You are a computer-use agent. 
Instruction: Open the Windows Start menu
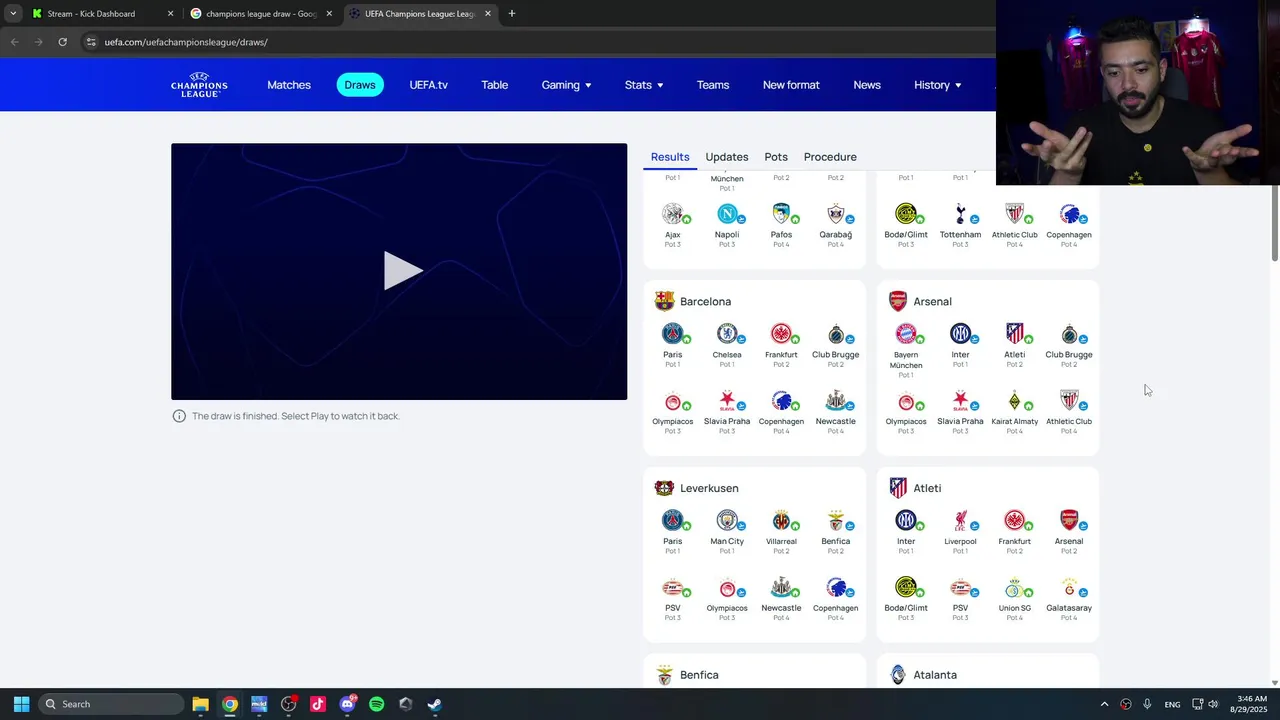[x=21, y=704]
